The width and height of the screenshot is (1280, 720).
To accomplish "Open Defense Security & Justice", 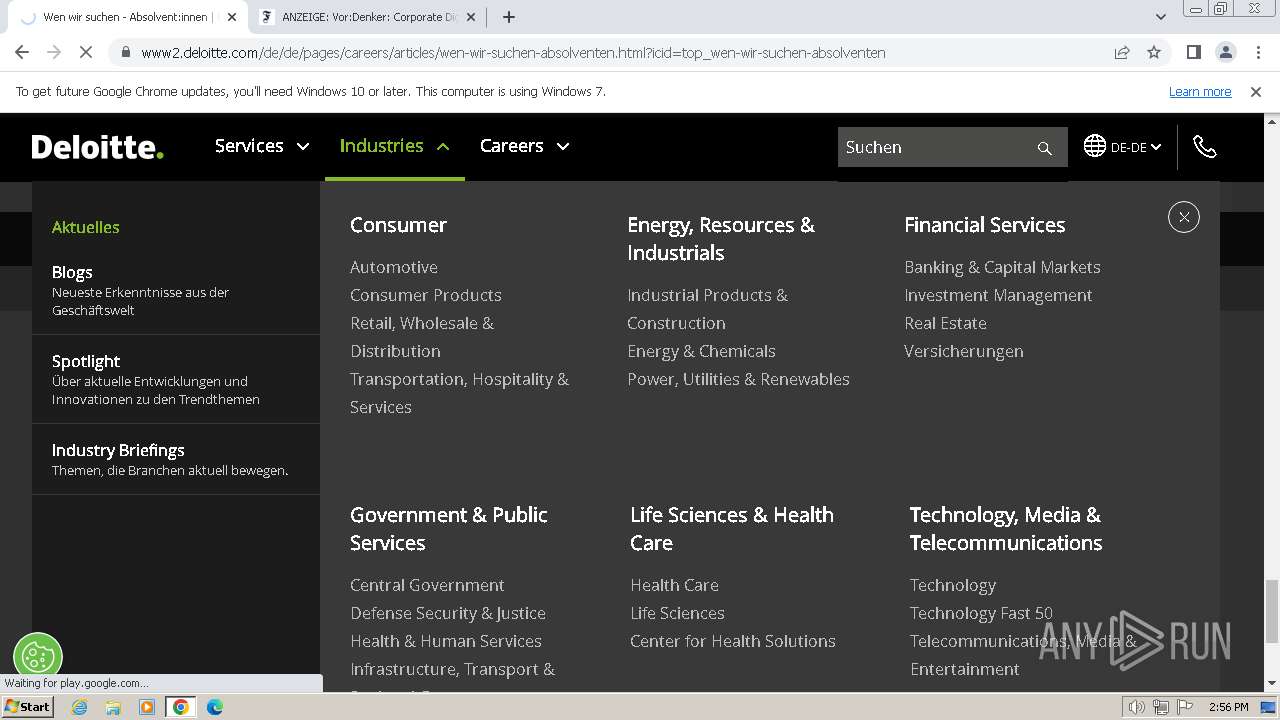I will [448, 613].
